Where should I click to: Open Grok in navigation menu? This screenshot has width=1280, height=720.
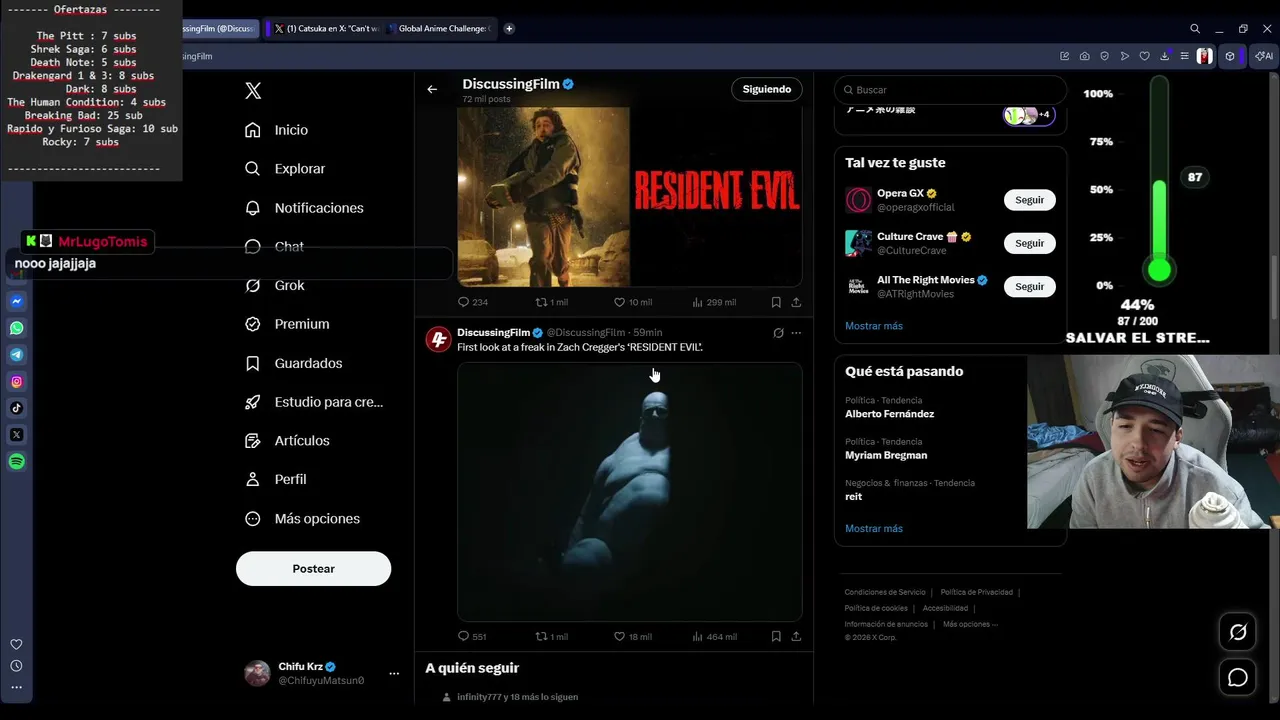[x=275, y=285]
